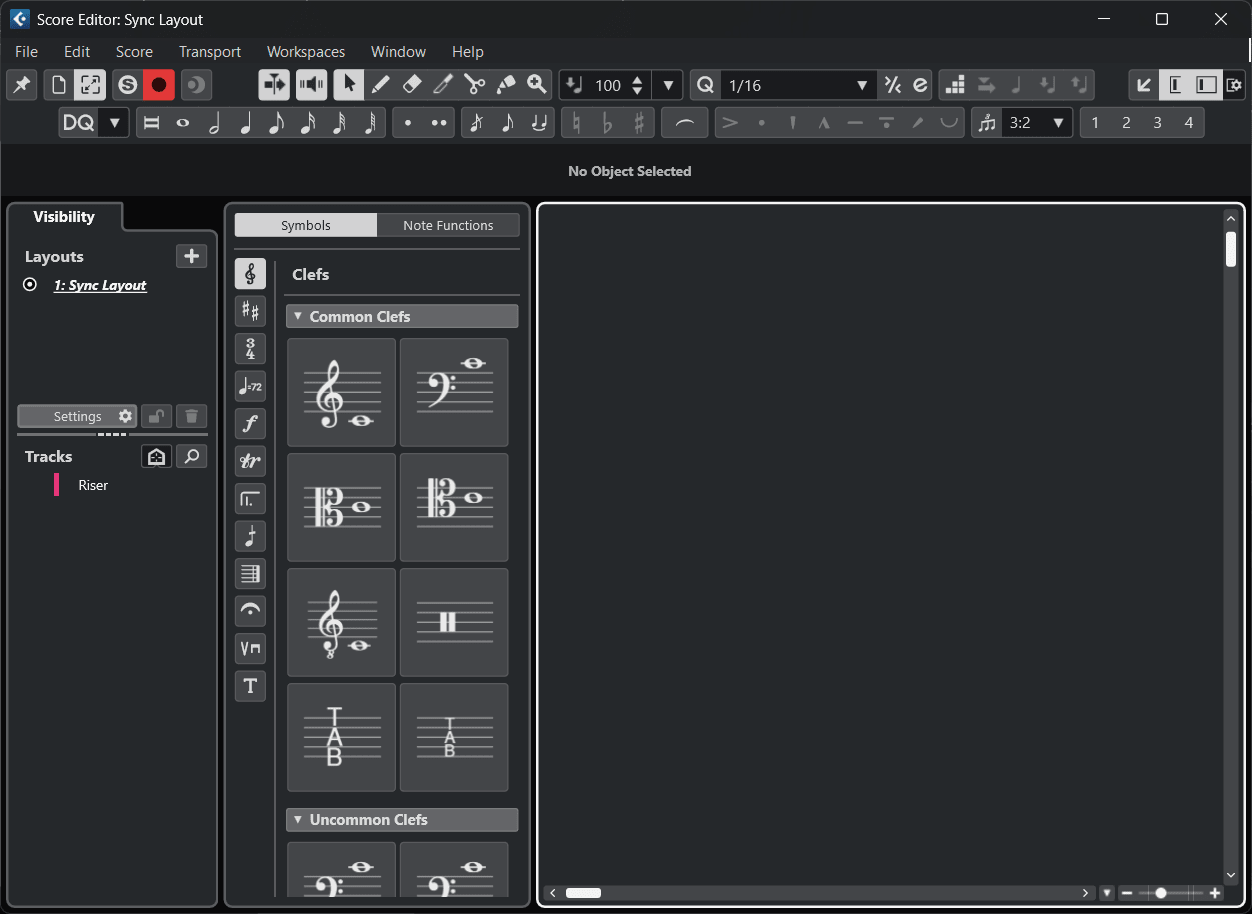This screenshot has height=914, width=1252.
Task: Select the Sync Layout radio button
Action: tap(30, 285)
